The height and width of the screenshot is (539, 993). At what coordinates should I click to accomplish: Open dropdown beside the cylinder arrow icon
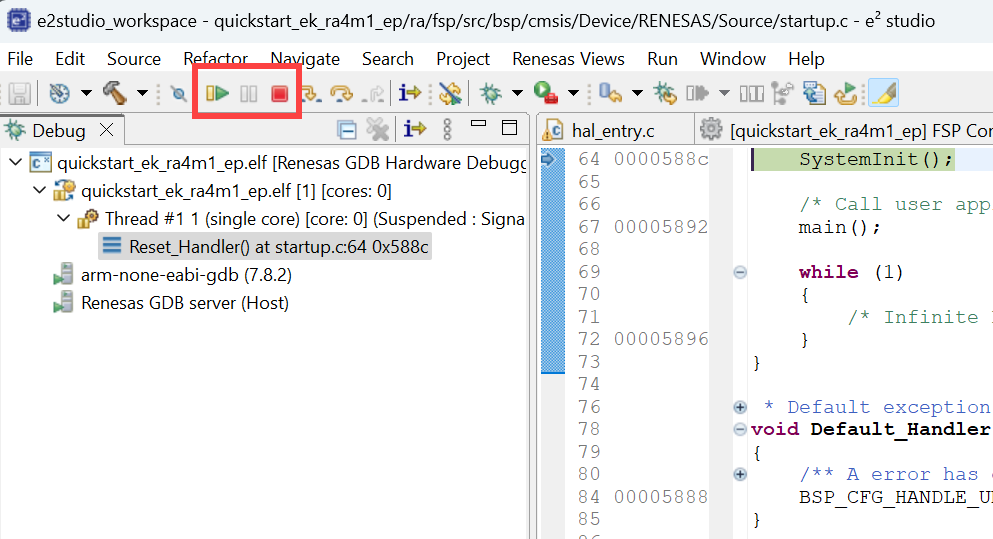tap(637, 94)
